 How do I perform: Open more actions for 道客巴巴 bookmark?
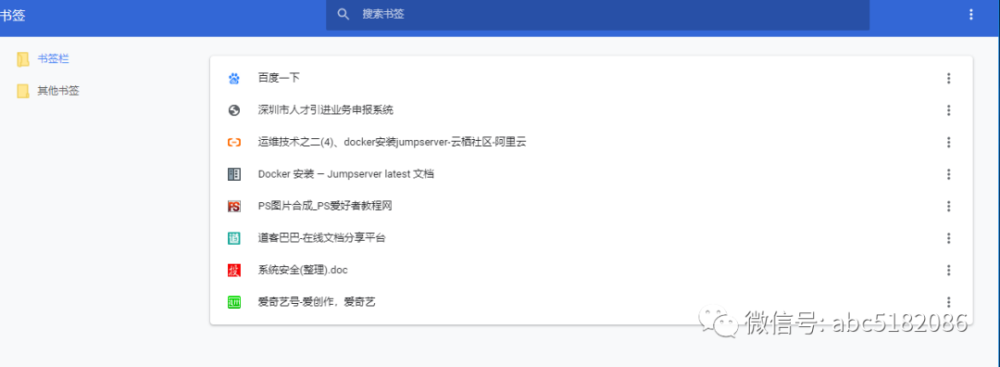(948, 238)
